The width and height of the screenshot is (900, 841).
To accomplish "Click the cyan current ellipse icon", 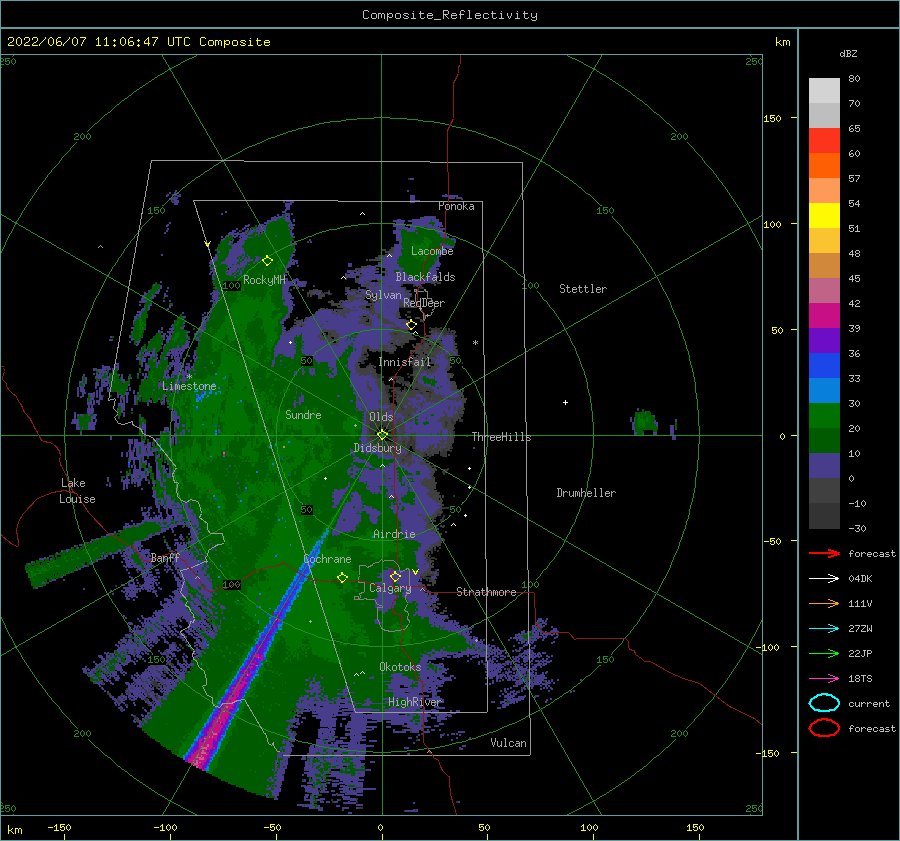I will pos(824,703).
